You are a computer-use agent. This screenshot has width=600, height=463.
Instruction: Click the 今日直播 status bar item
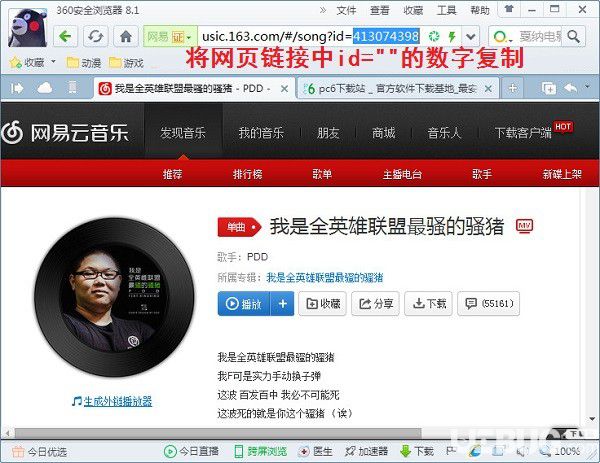pos(191,452)
